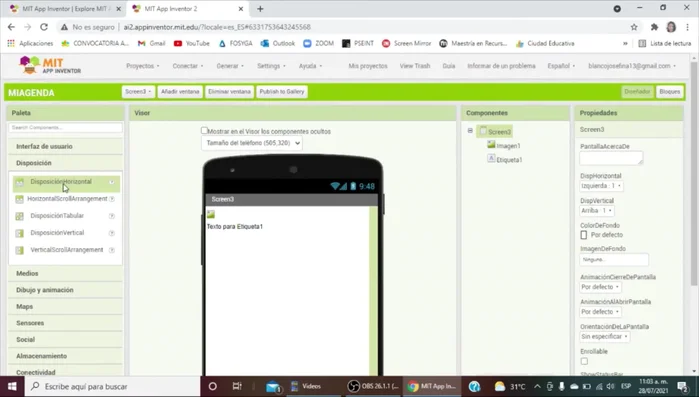This screenshot has width=699, height=397.
Task: Click the Publish to Gallery button
Action: pos(282,92)
